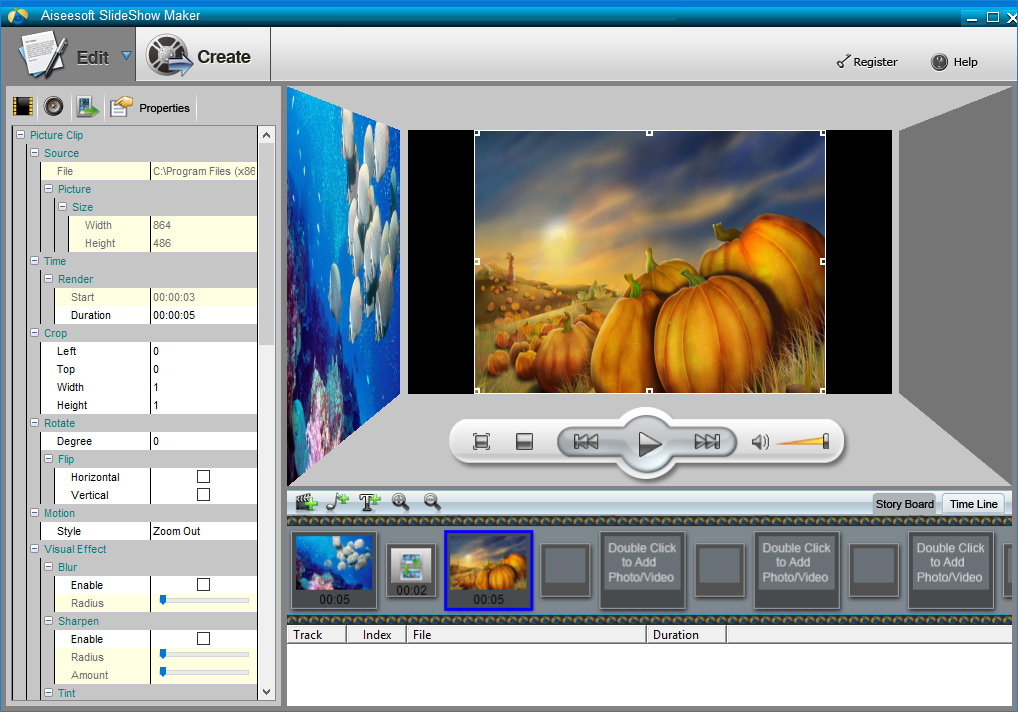The width and height of the screenshot is (1018, 712).
Task: Switch to the Create tab
Action: click(x=200, y=57)
